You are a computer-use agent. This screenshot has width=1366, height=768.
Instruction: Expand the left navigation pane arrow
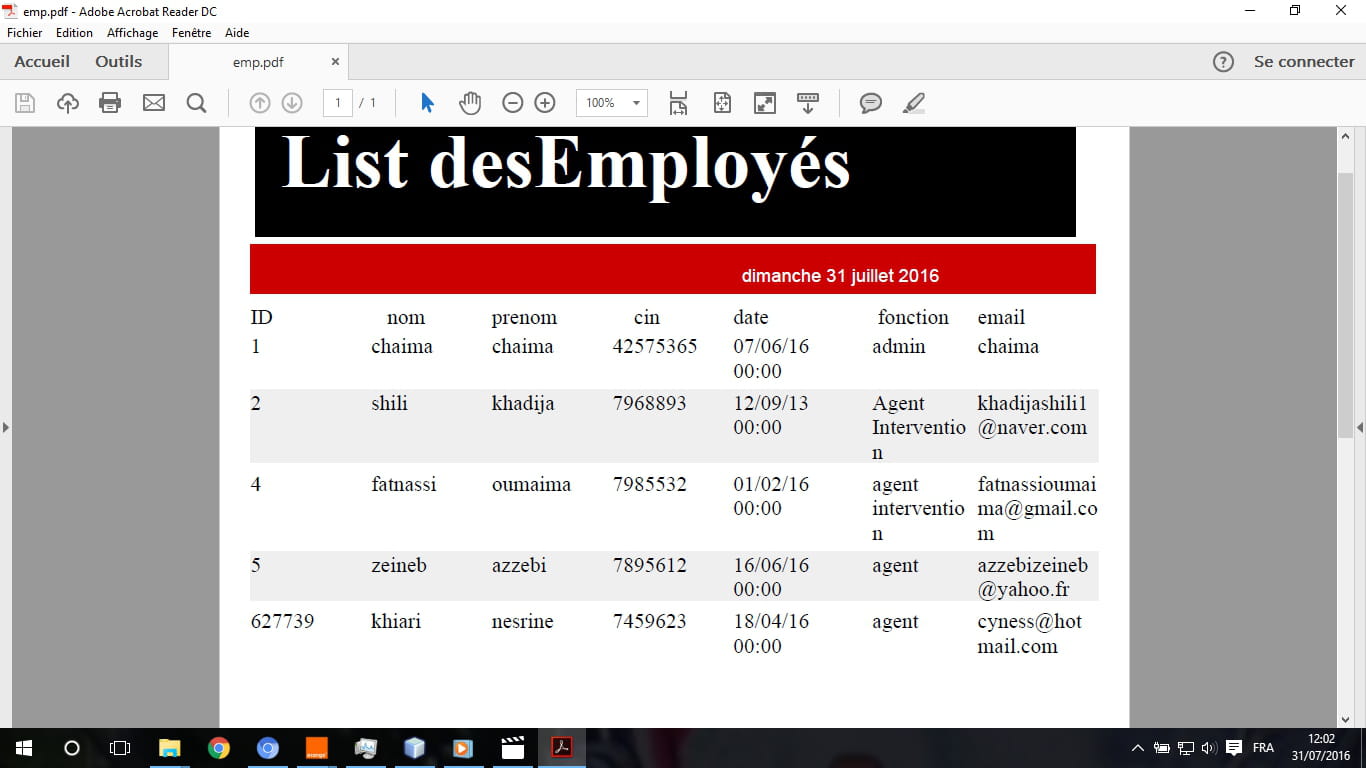coord(5,427)
